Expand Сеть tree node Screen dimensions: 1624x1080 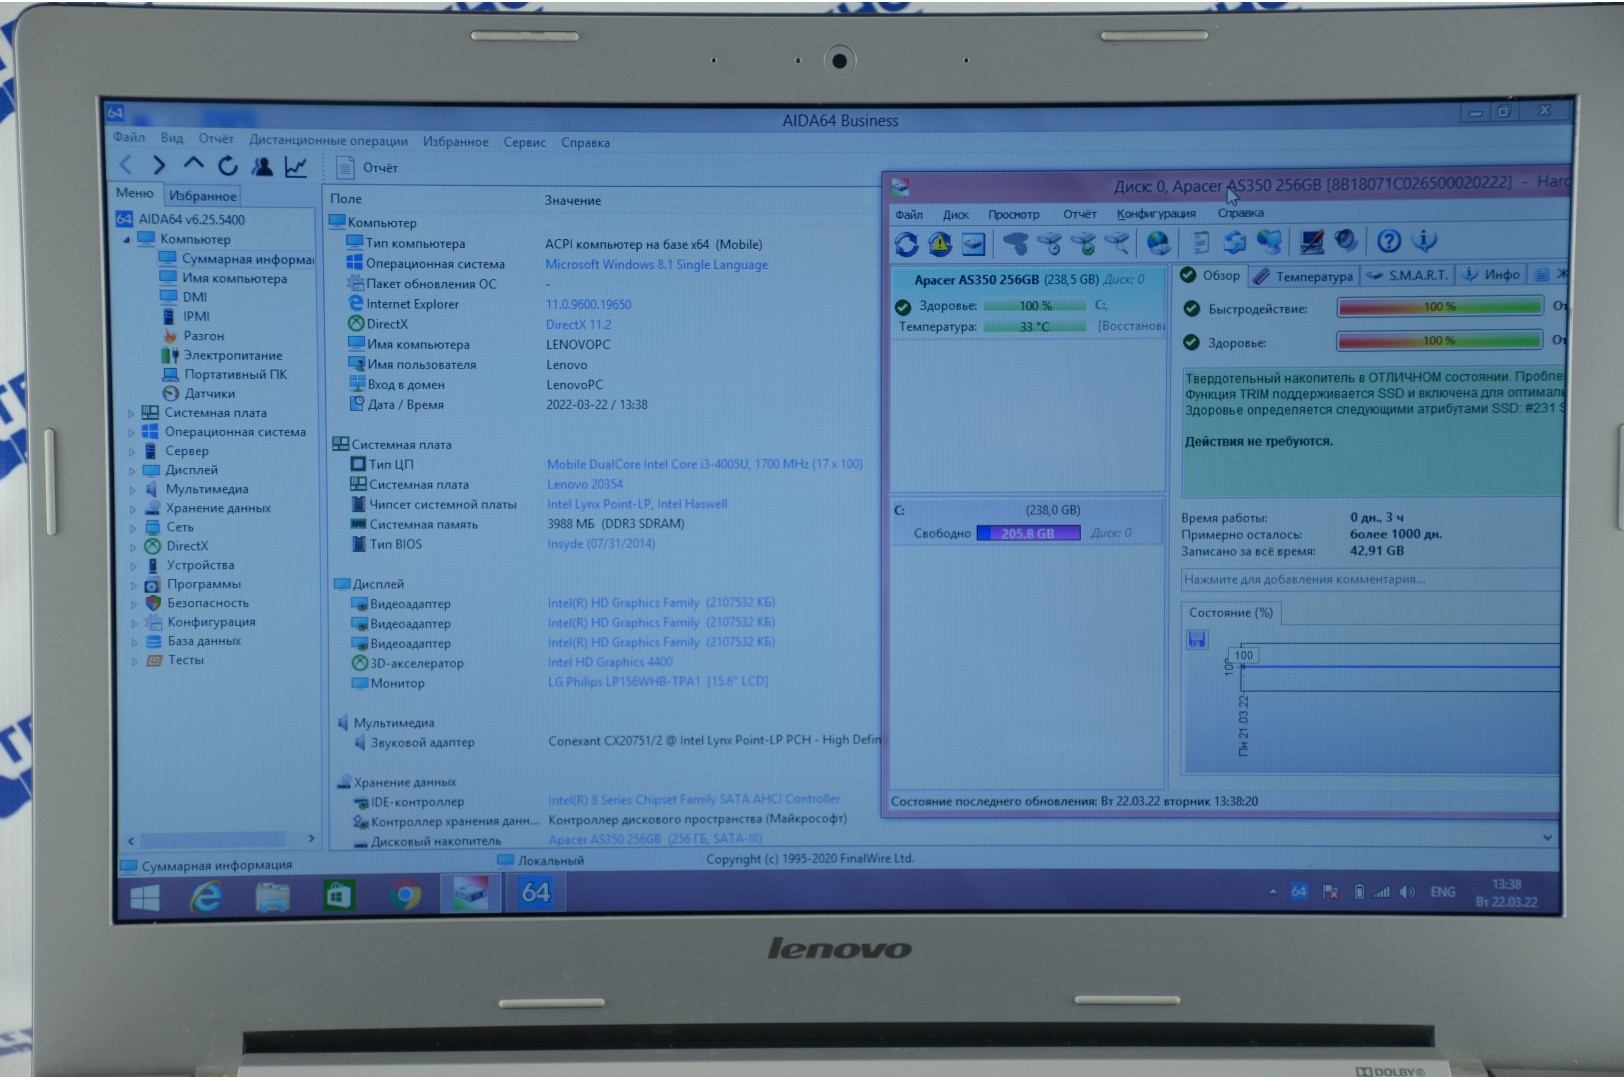(x=132, y=528)
